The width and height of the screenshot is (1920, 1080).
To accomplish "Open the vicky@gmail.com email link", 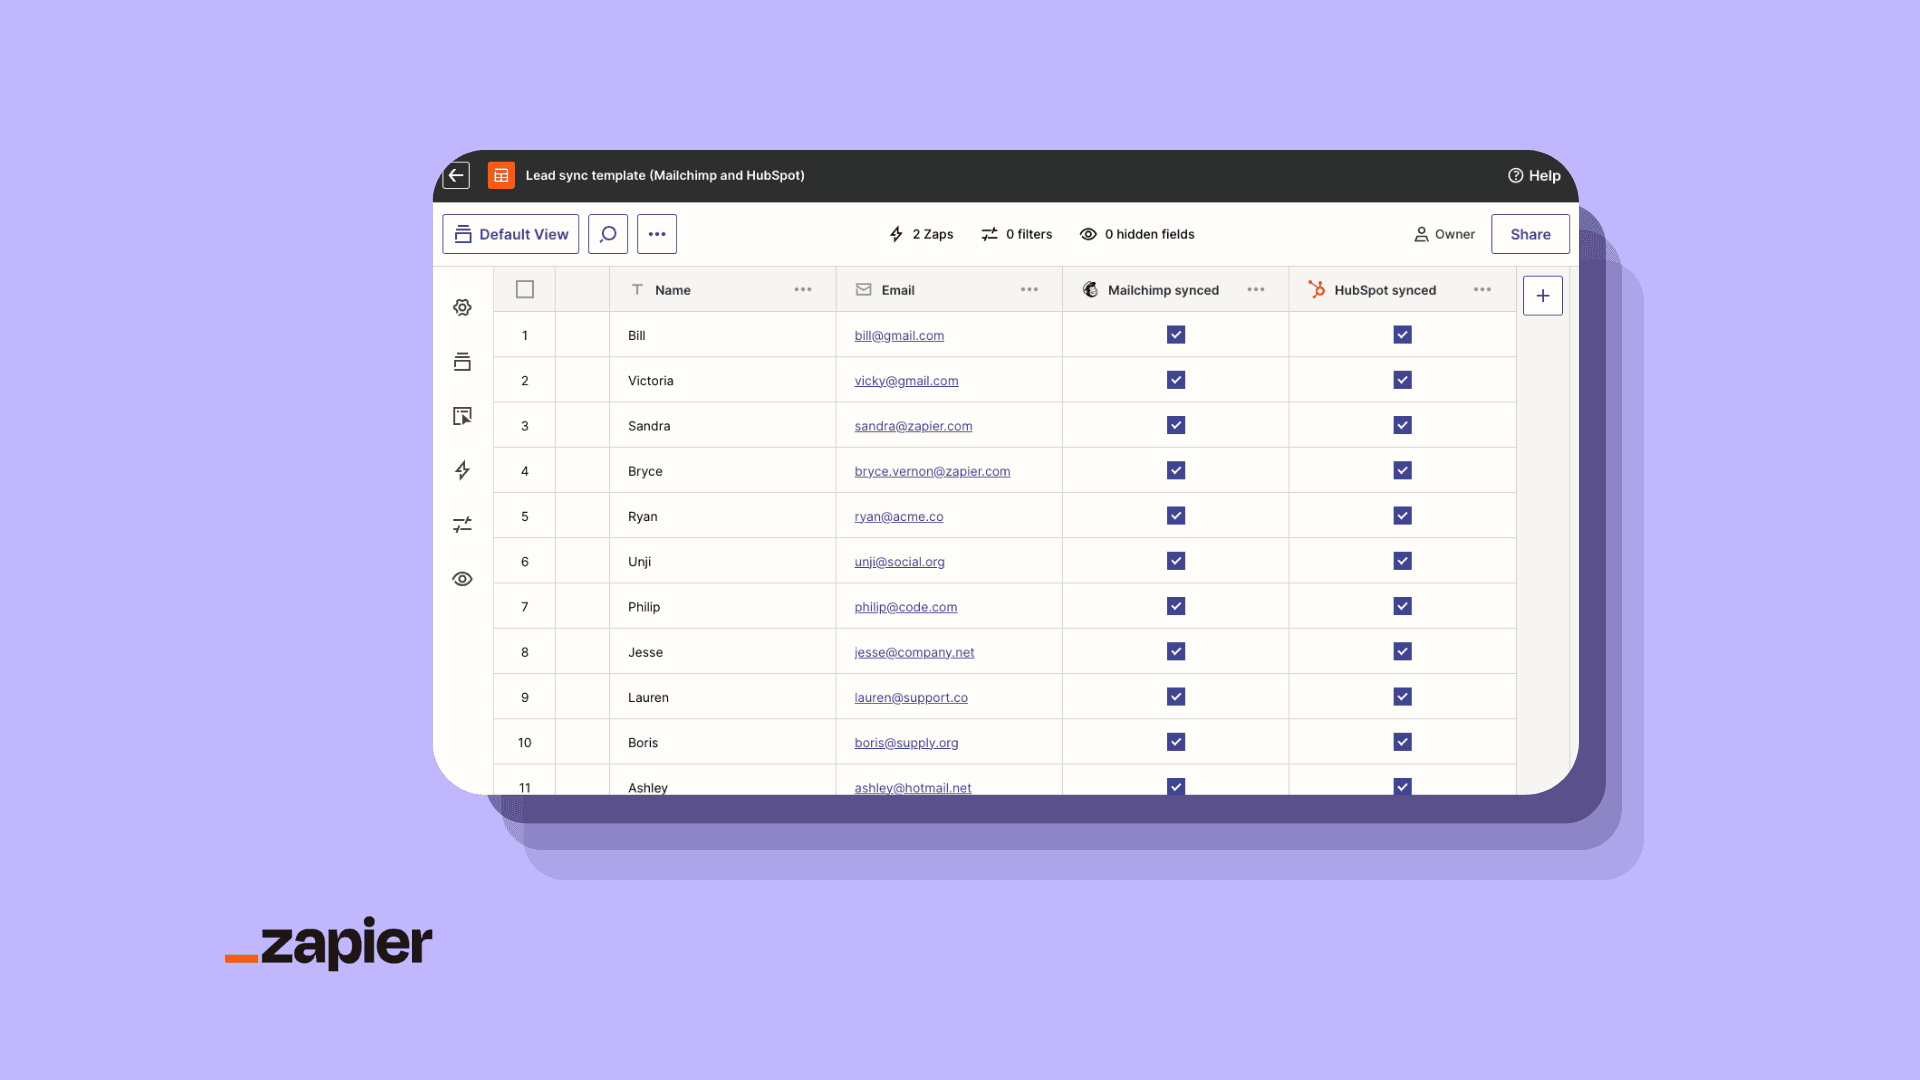I will [x=906, y=381].
